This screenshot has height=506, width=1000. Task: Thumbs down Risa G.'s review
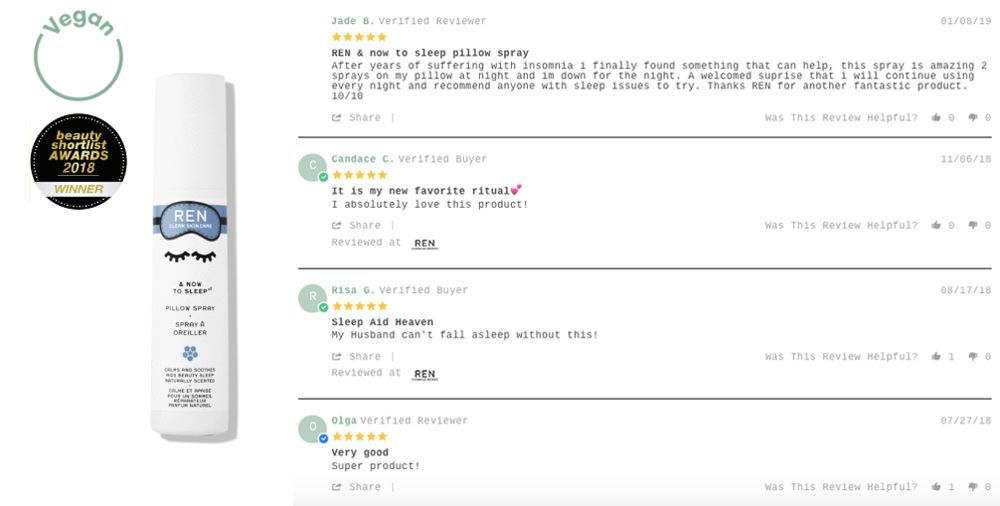click(973, 357)
